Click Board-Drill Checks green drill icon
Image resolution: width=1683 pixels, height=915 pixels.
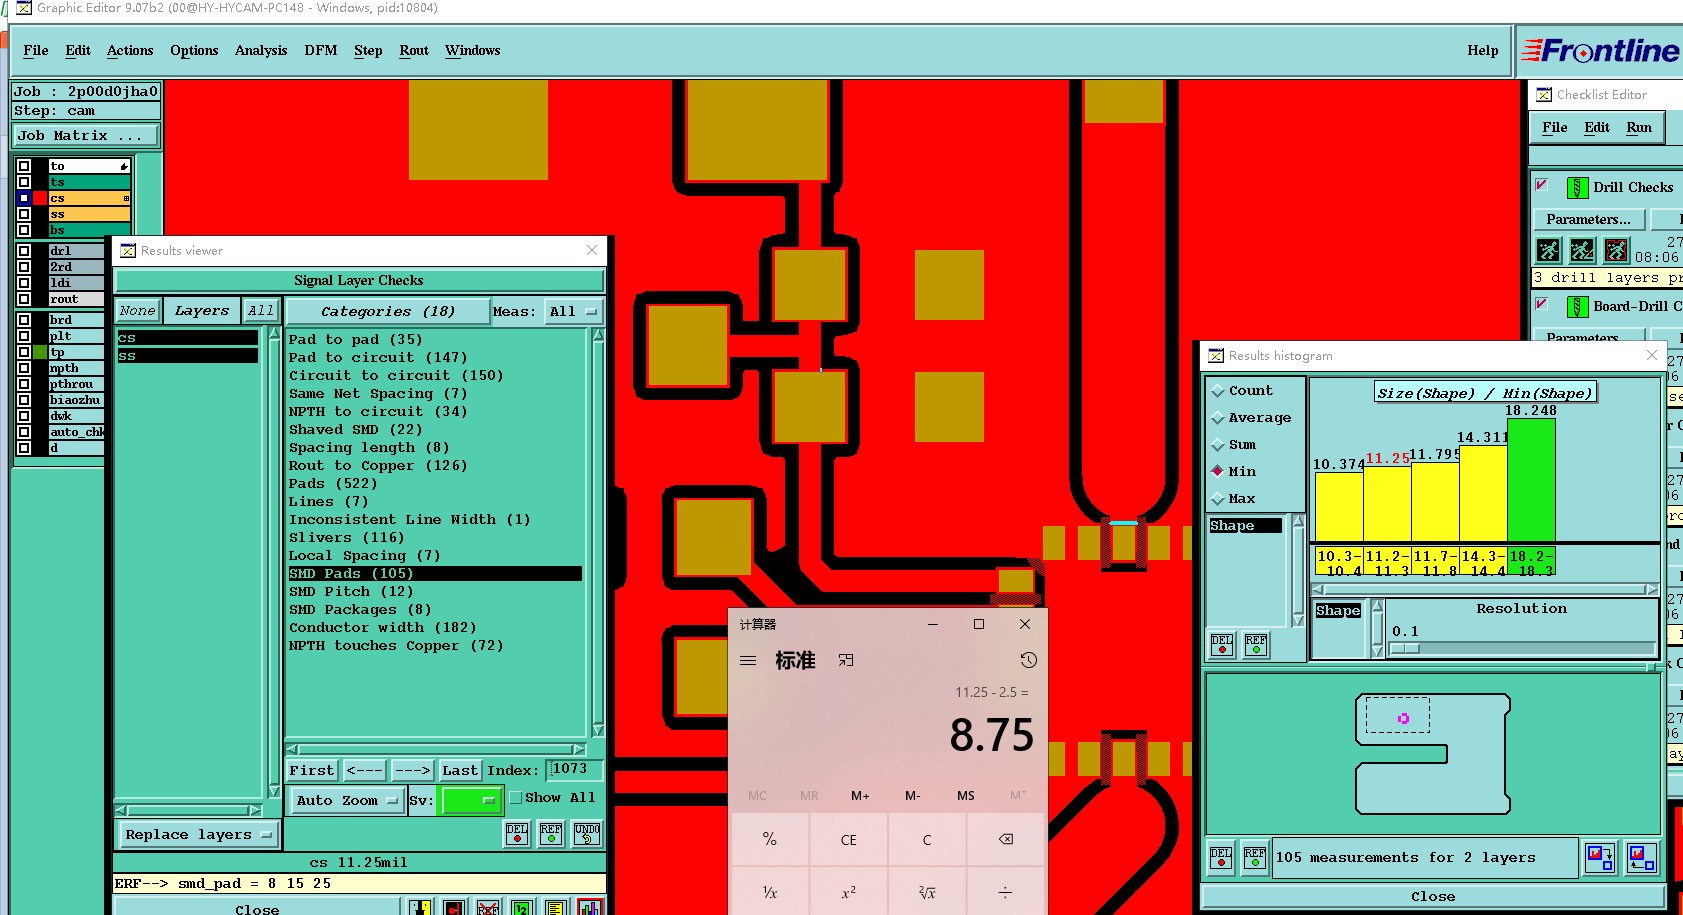pos(1577,306)
